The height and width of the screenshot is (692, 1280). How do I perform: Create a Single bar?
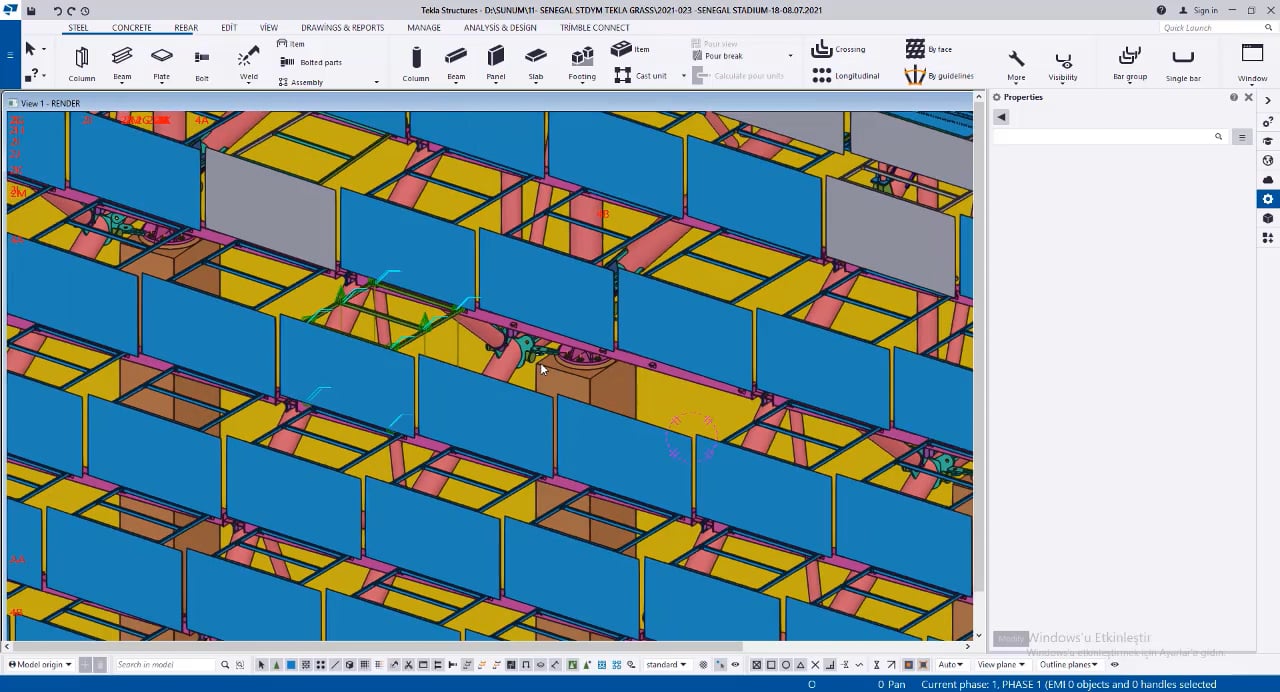tap(1183, 64)
